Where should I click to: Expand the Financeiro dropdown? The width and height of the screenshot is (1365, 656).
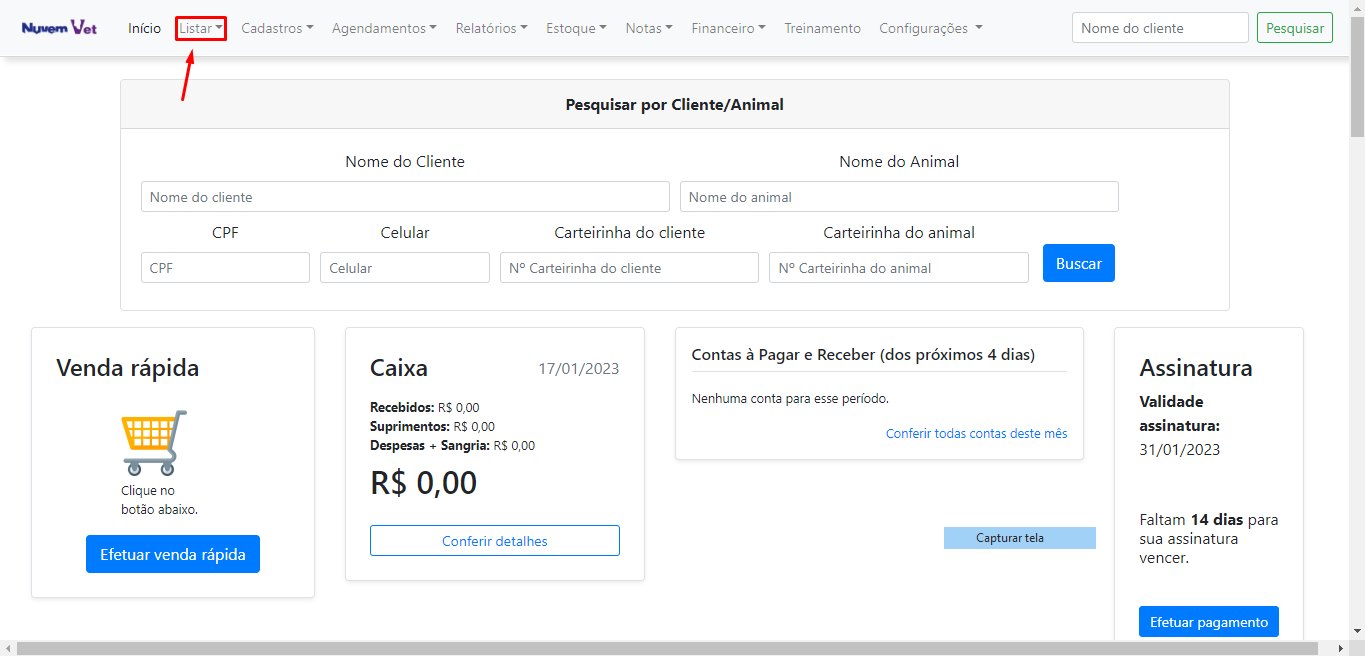[728, 28]
